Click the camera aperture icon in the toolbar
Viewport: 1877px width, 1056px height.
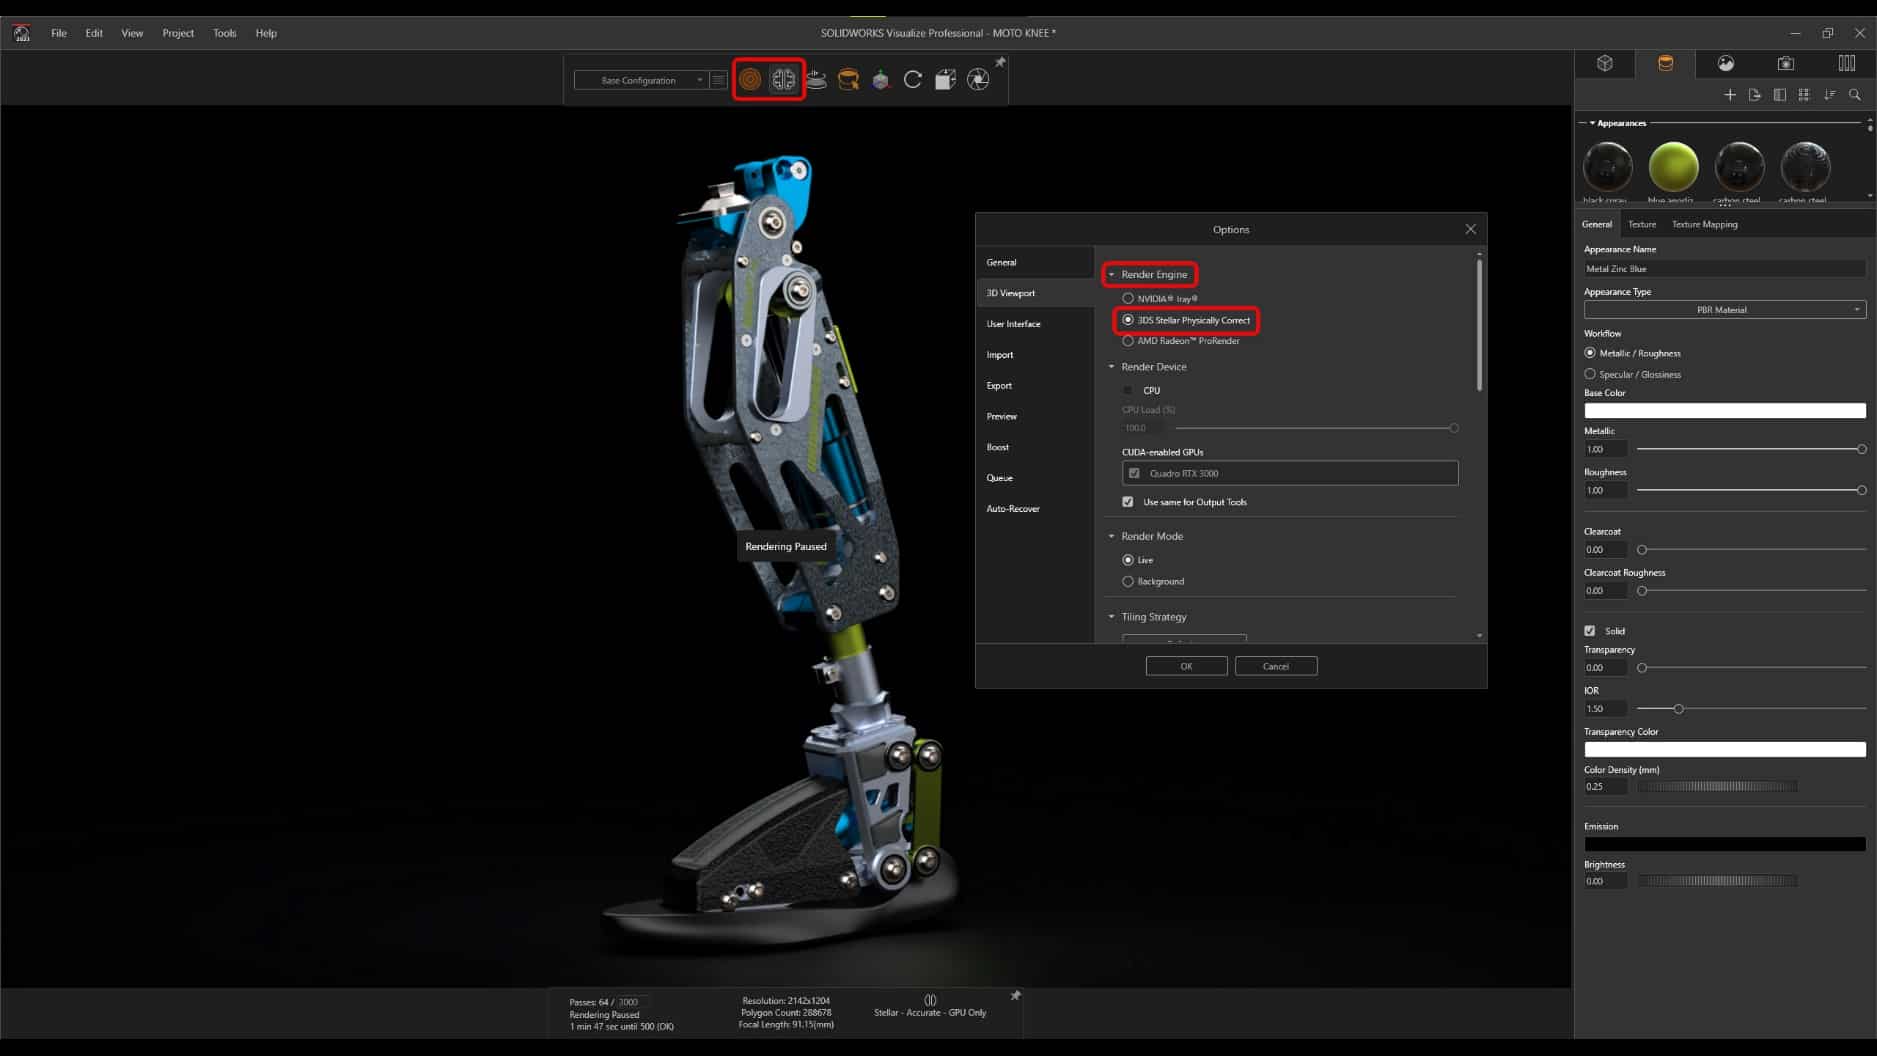[x=979, y=80]
